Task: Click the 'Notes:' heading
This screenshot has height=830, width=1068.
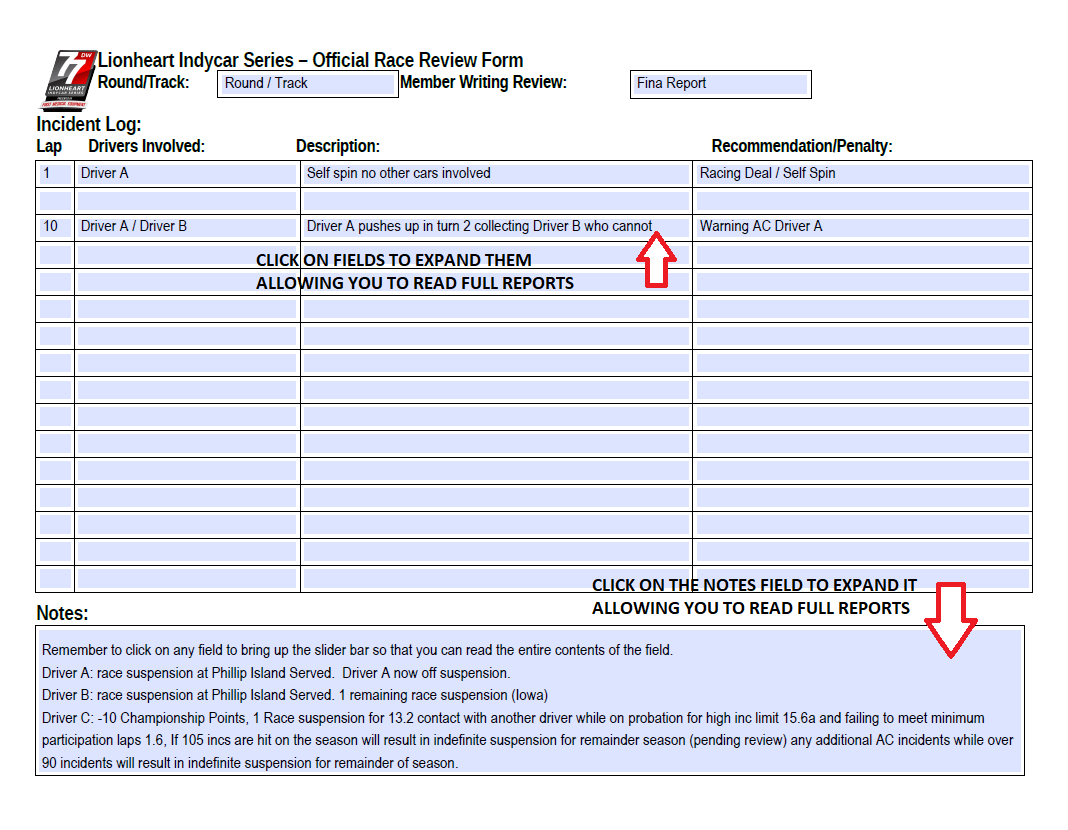Action: [62, 613]
